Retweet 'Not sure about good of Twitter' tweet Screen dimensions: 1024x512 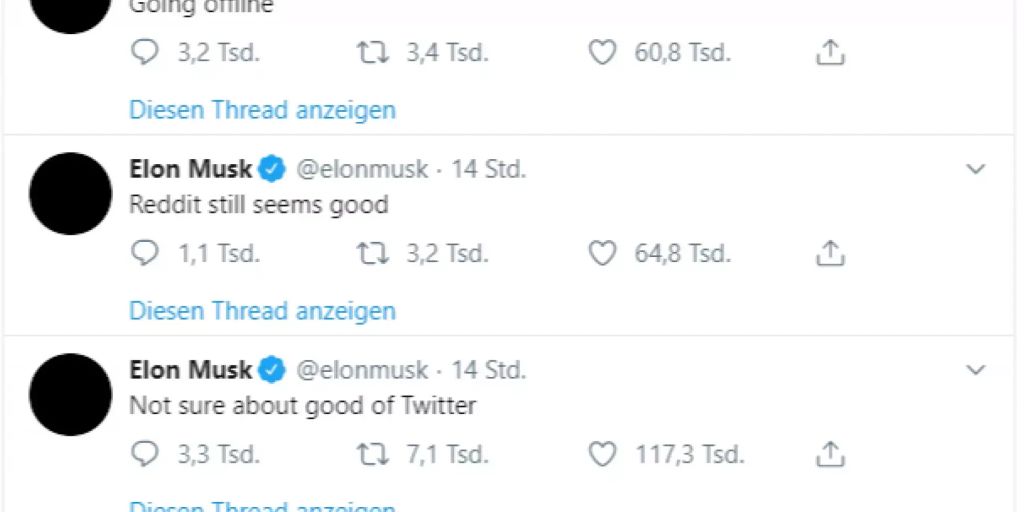[373, 455]
